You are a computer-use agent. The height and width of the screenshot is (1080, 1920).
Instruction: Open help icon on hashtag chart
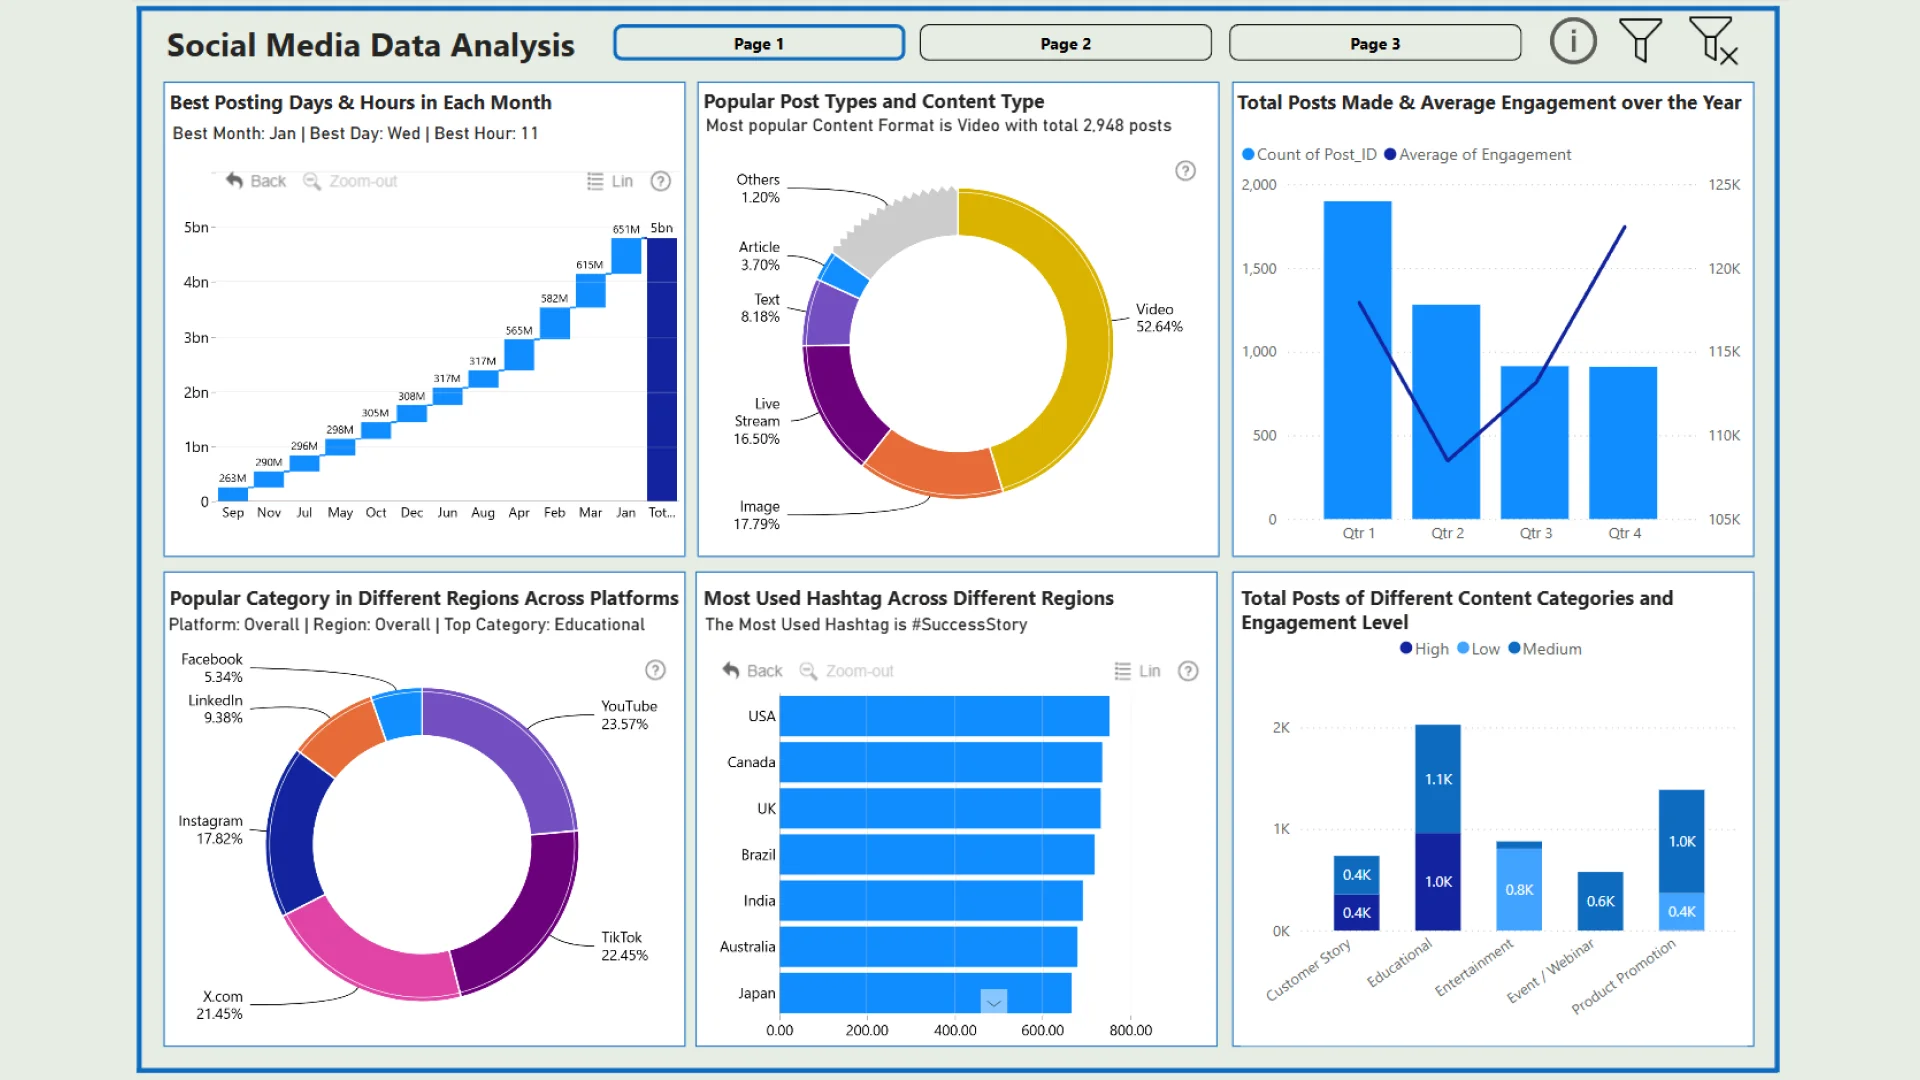[1188, 671]
